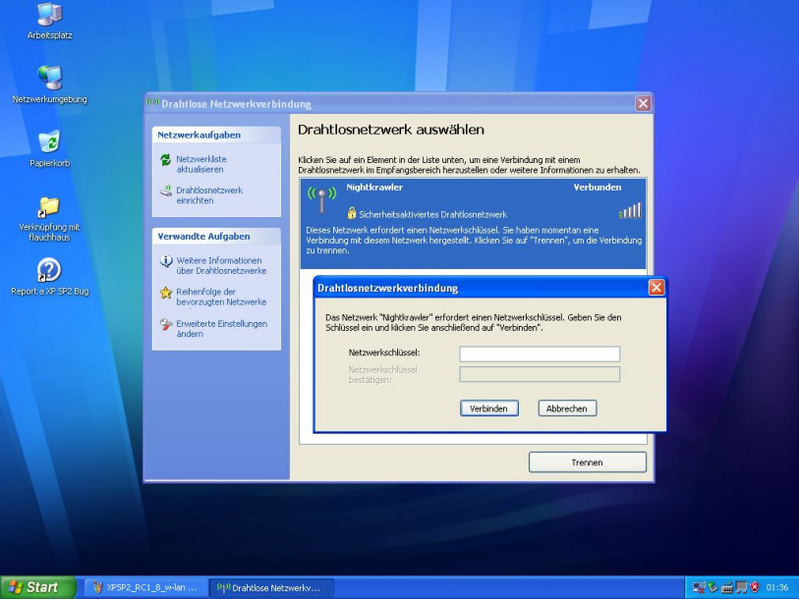Click the Nightkrawler signal strength bars
This screenshot has width=799, height=599.
pos(630,210)
